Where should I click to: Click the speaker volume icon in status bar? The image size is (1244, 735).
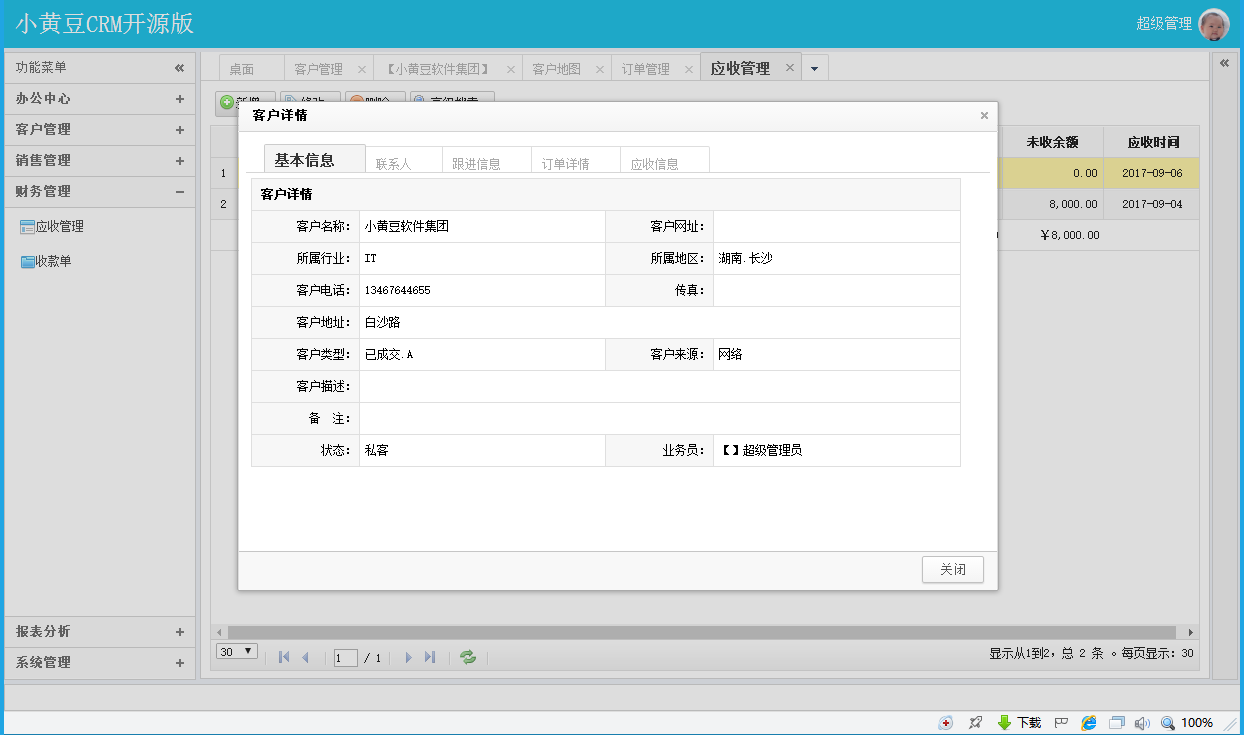[x=1142, y=722]
